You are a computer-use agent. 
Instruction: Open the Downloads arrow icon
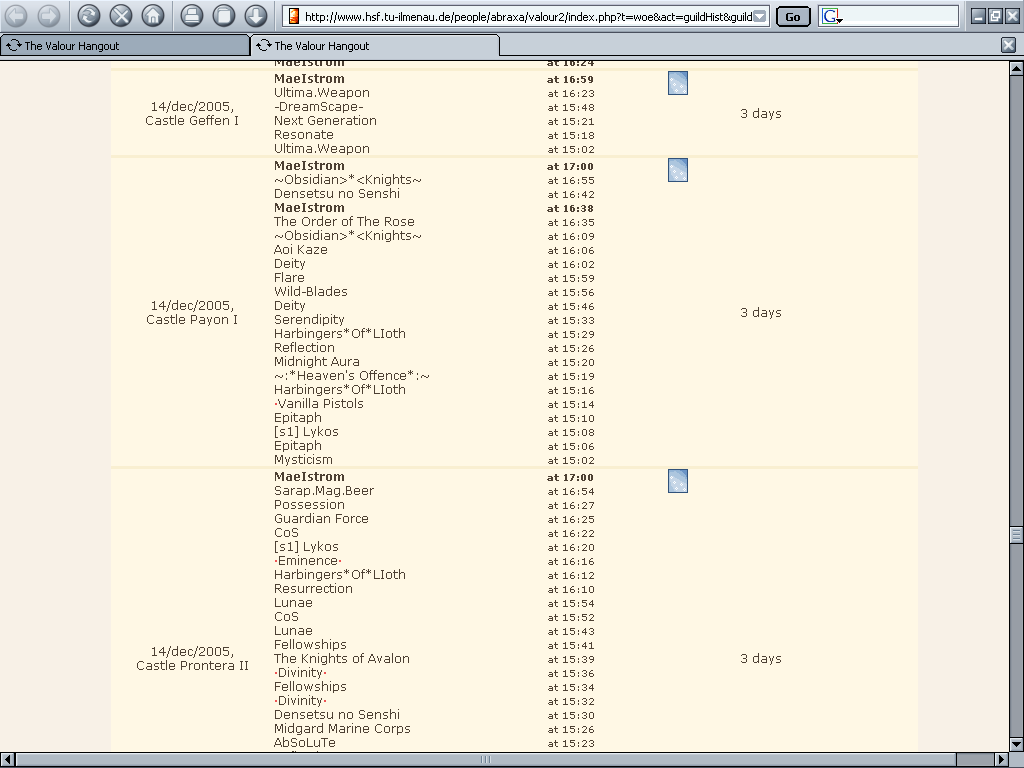coord(255,16)
